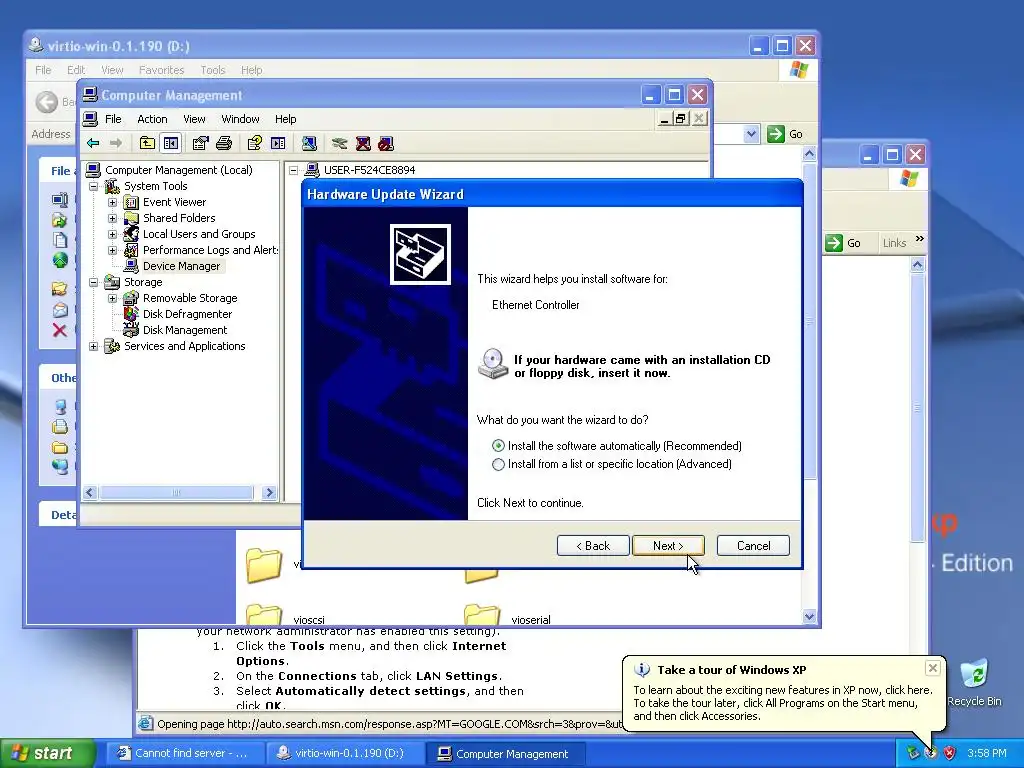The image size is (1024, 768).
Task: Open Favorites menu in virtio-win window
Action: pos(161,70)
